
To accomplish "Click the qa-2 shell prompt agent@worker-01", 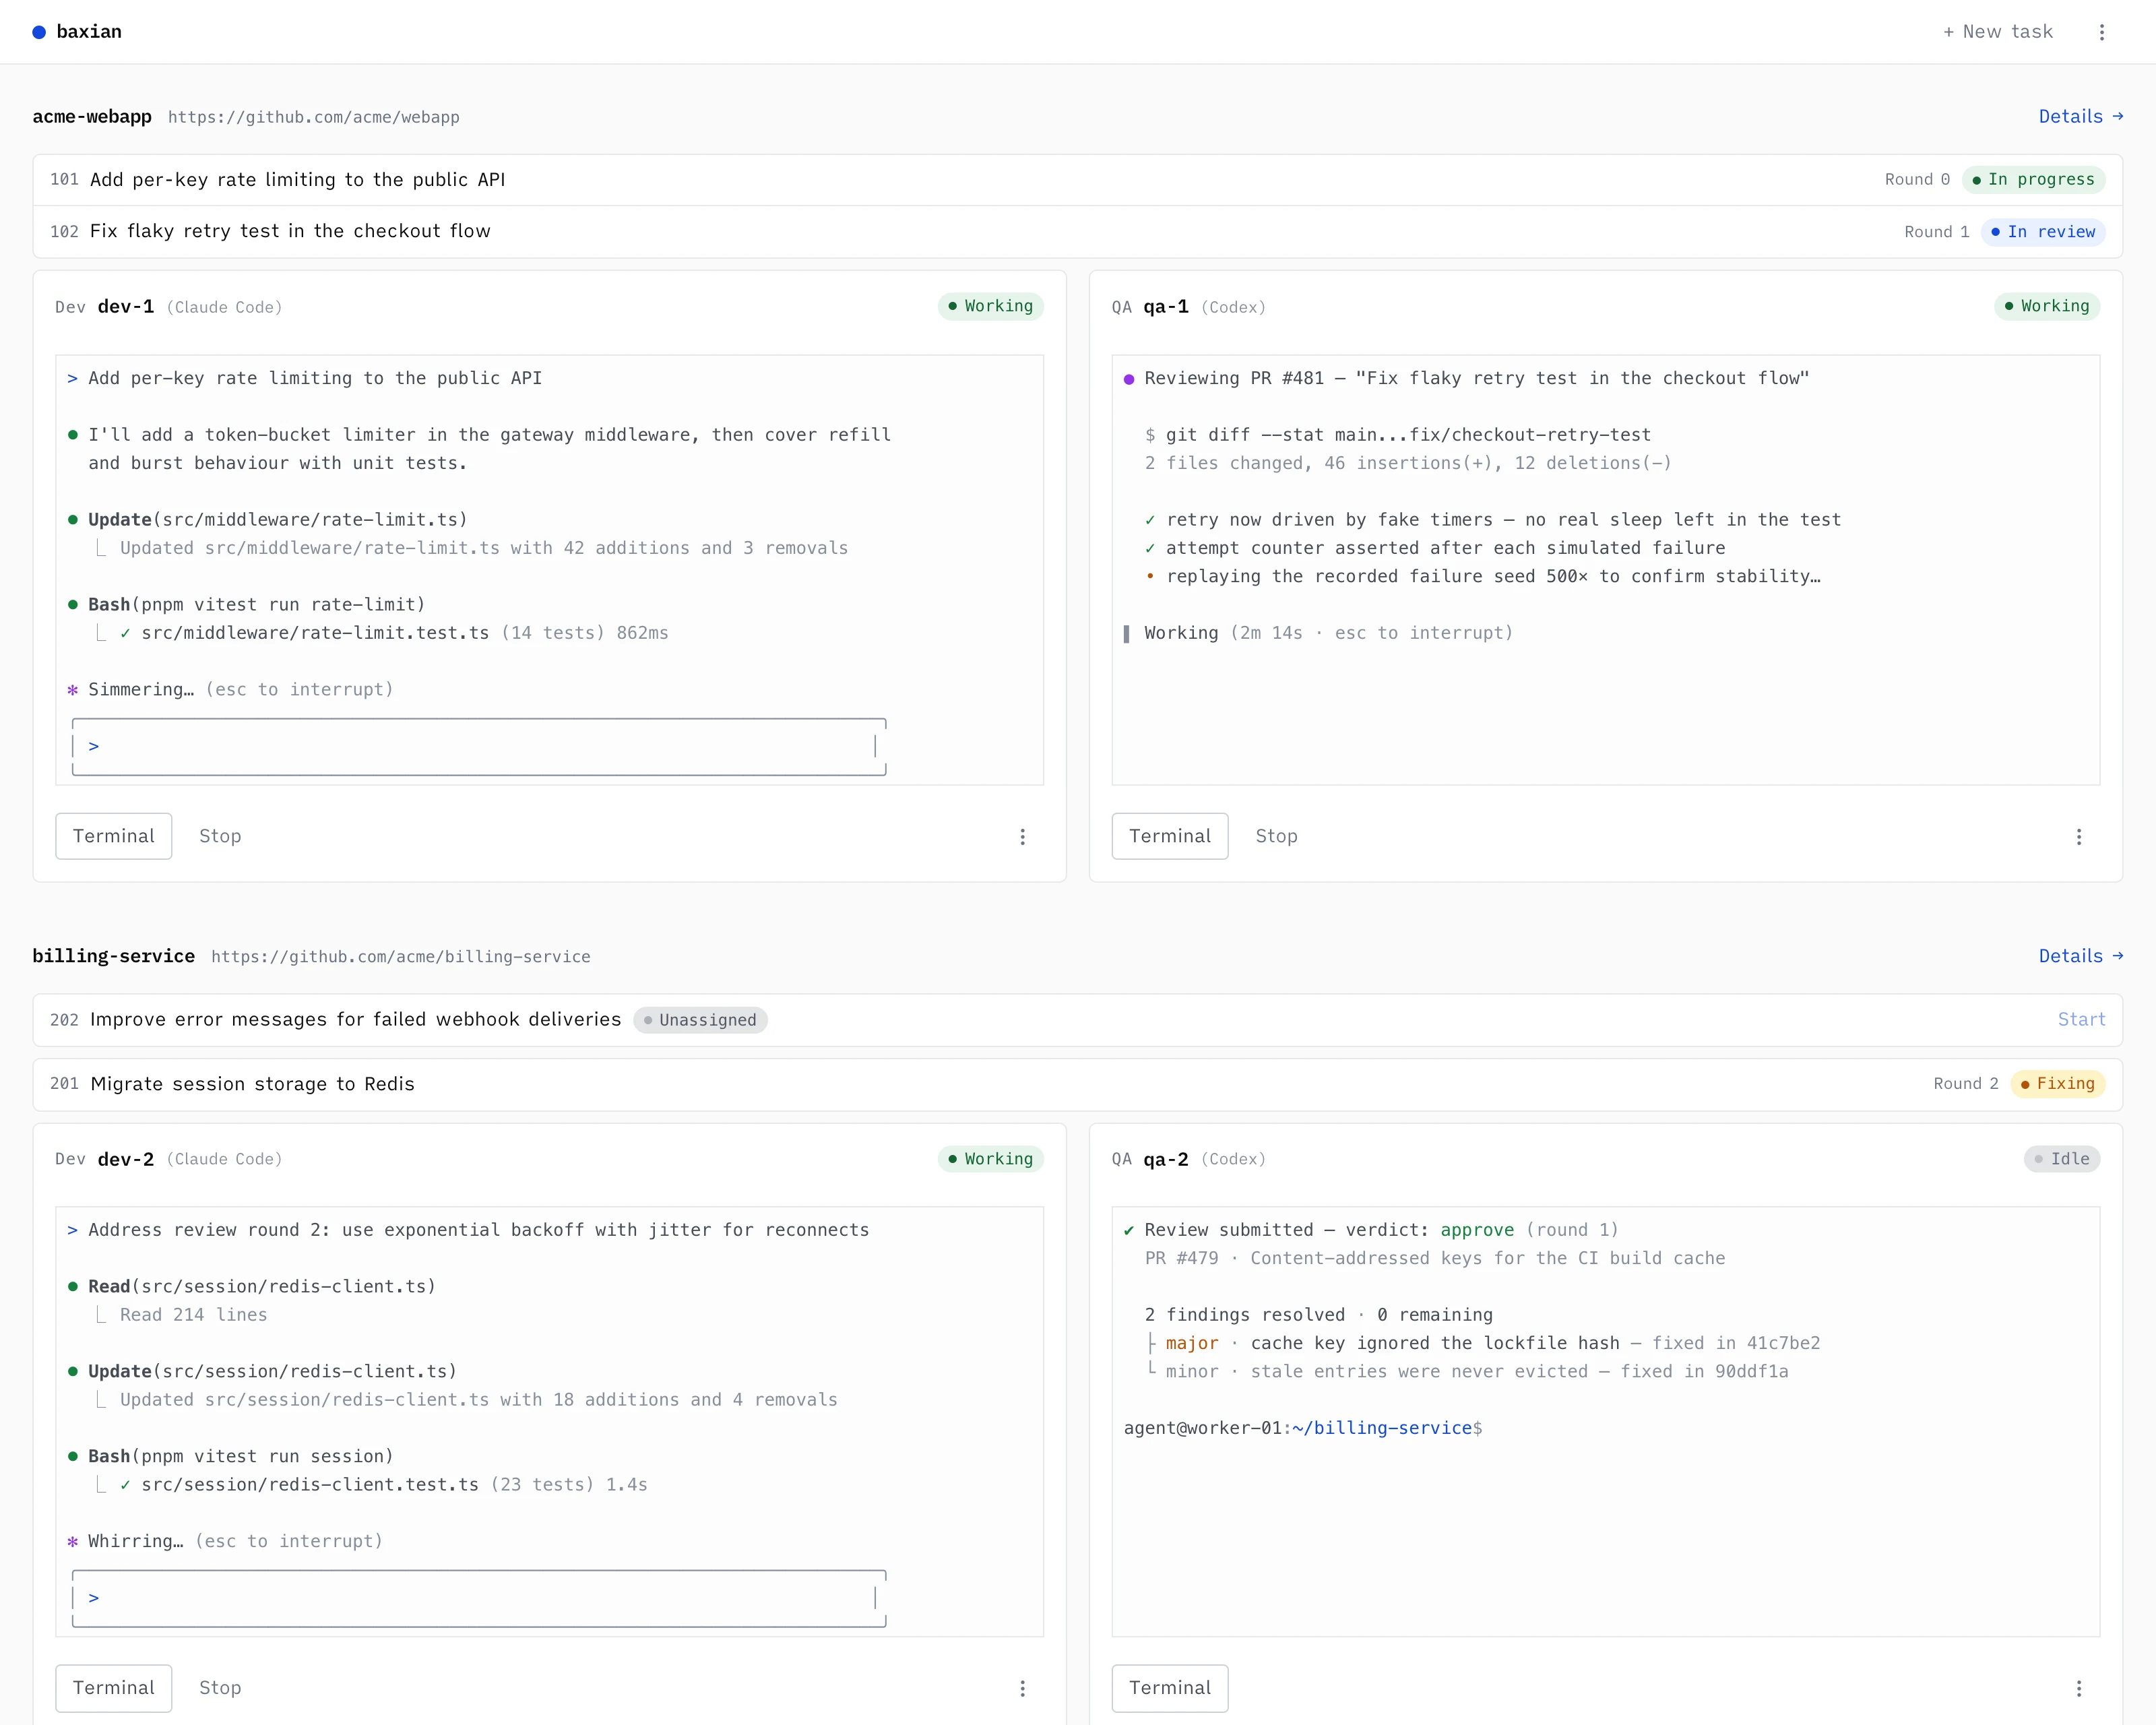I will pos(1303,1428).
